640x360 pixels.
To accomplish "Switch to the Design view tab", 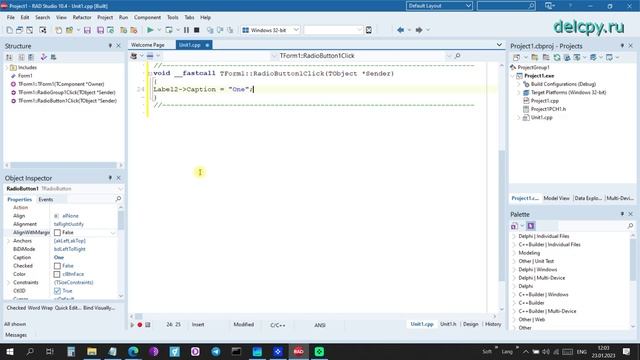I will pyautogui.click(x=471, y=324).
